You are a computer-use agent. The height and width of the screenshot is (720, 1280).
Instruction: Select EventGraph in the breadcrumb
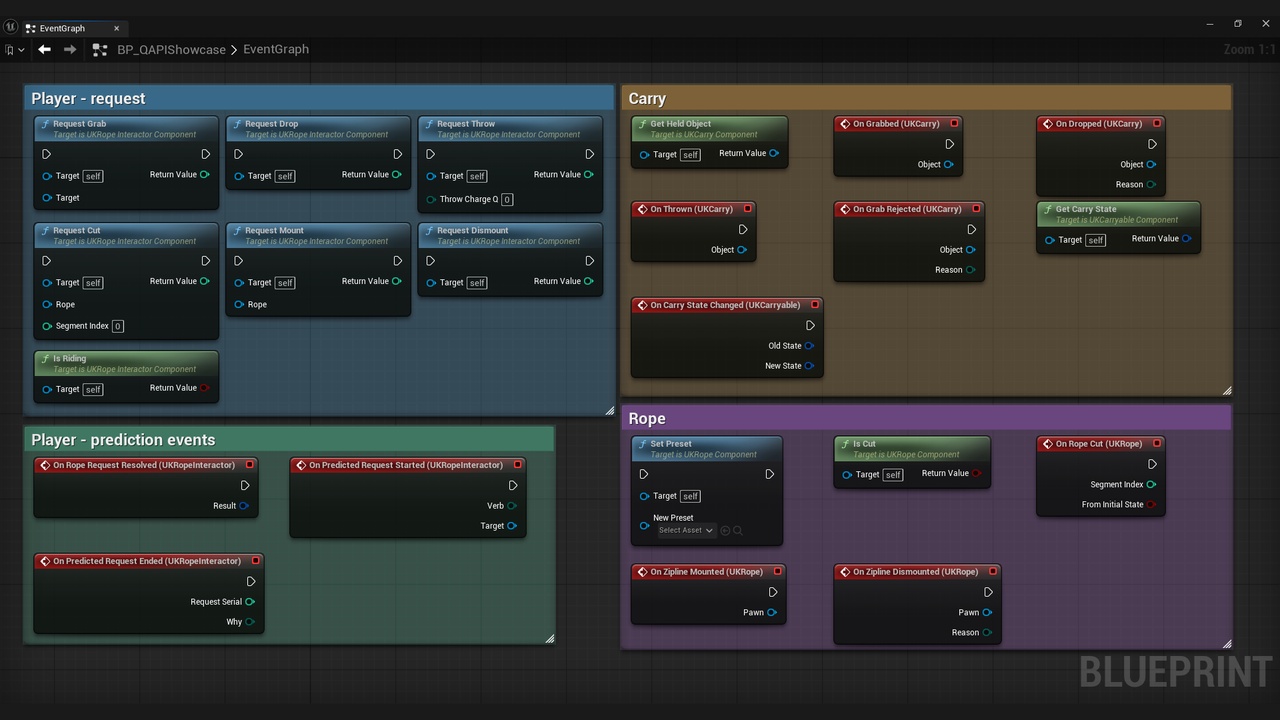coord(276,49)
